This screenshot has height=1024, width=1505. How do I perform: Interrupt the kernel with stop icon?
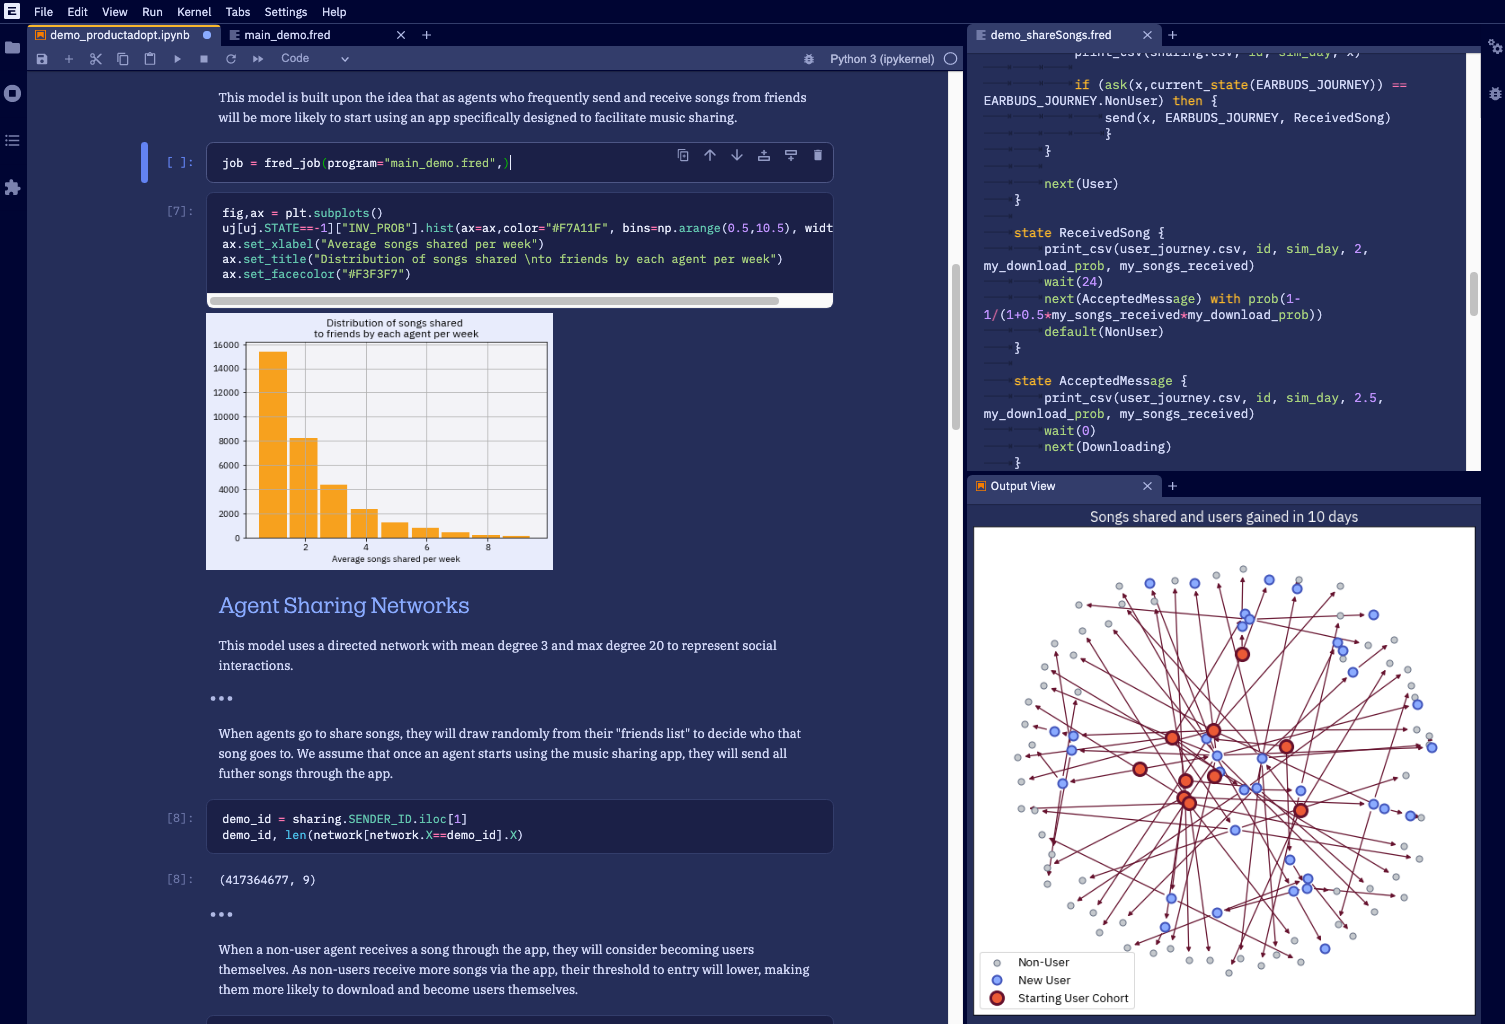(x=204, y=59)
